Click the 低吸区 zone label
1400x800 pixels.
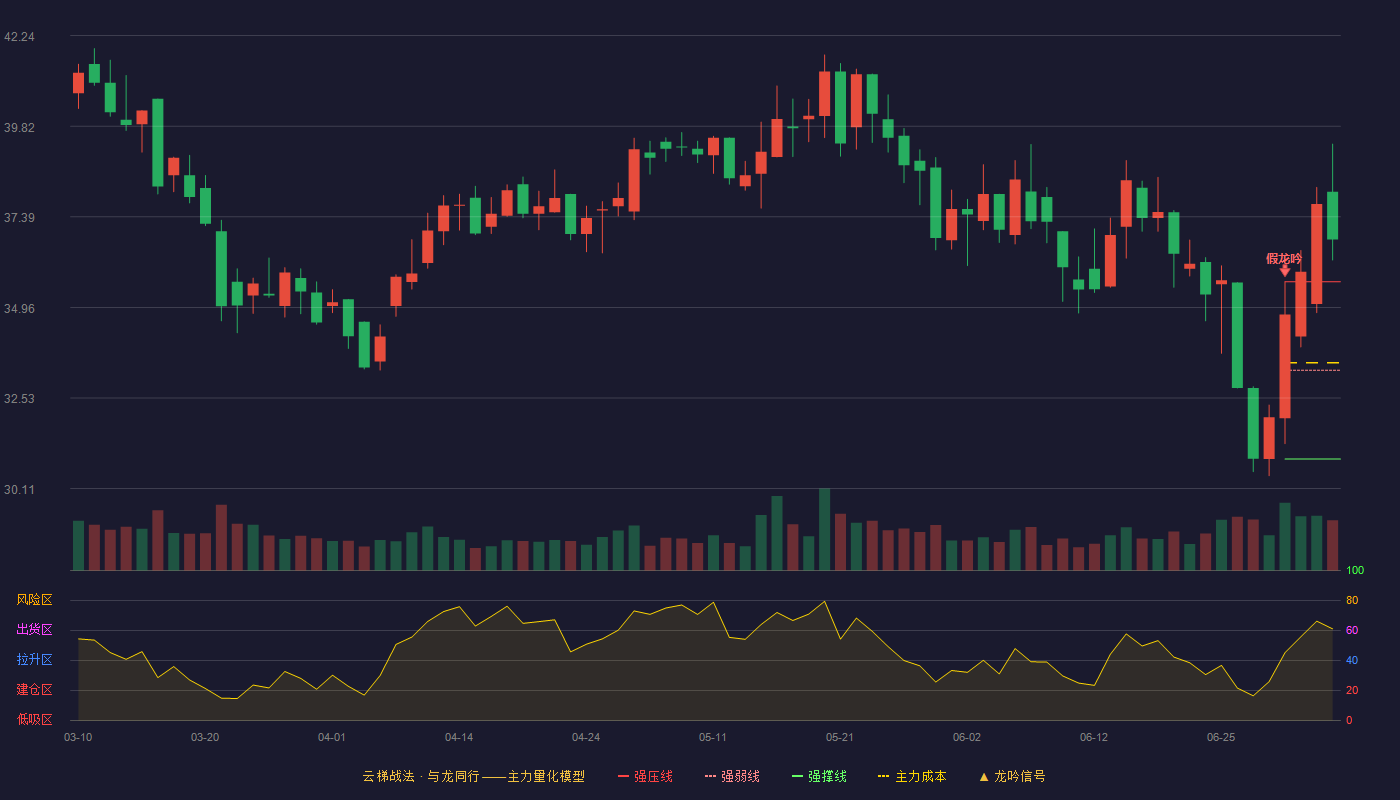click(x=34, y=719)
